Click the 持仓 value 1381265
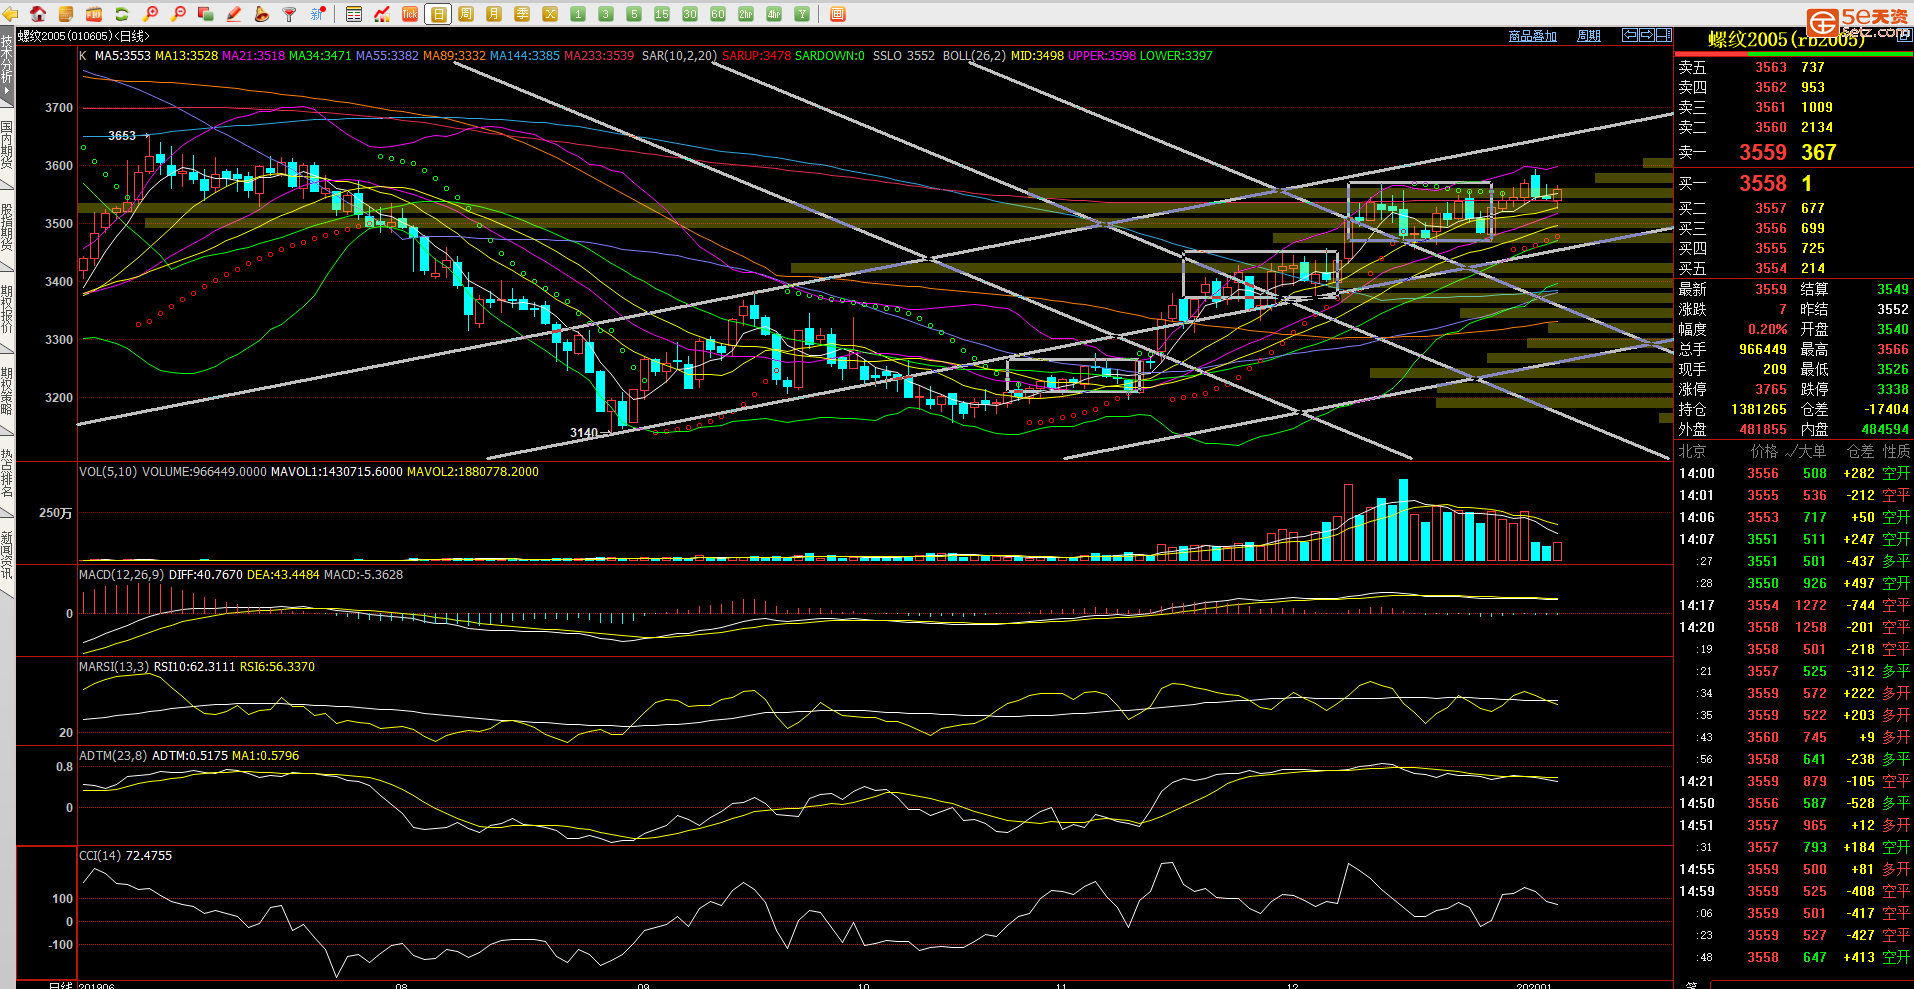The width and height of the screenshot is (1914, 989). [x=1758, y=409]
